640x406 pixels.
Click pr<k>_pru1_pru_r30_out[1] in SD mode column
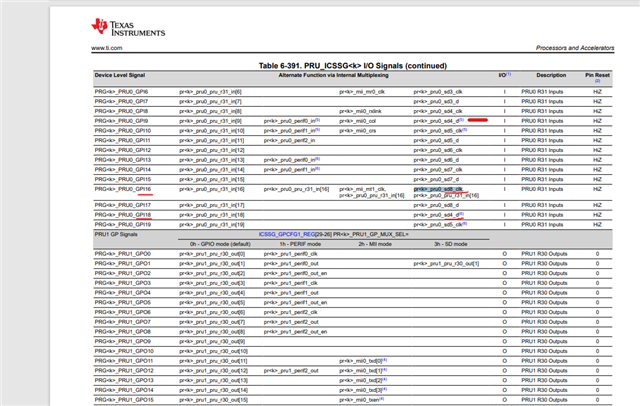[x=446, y=264]
